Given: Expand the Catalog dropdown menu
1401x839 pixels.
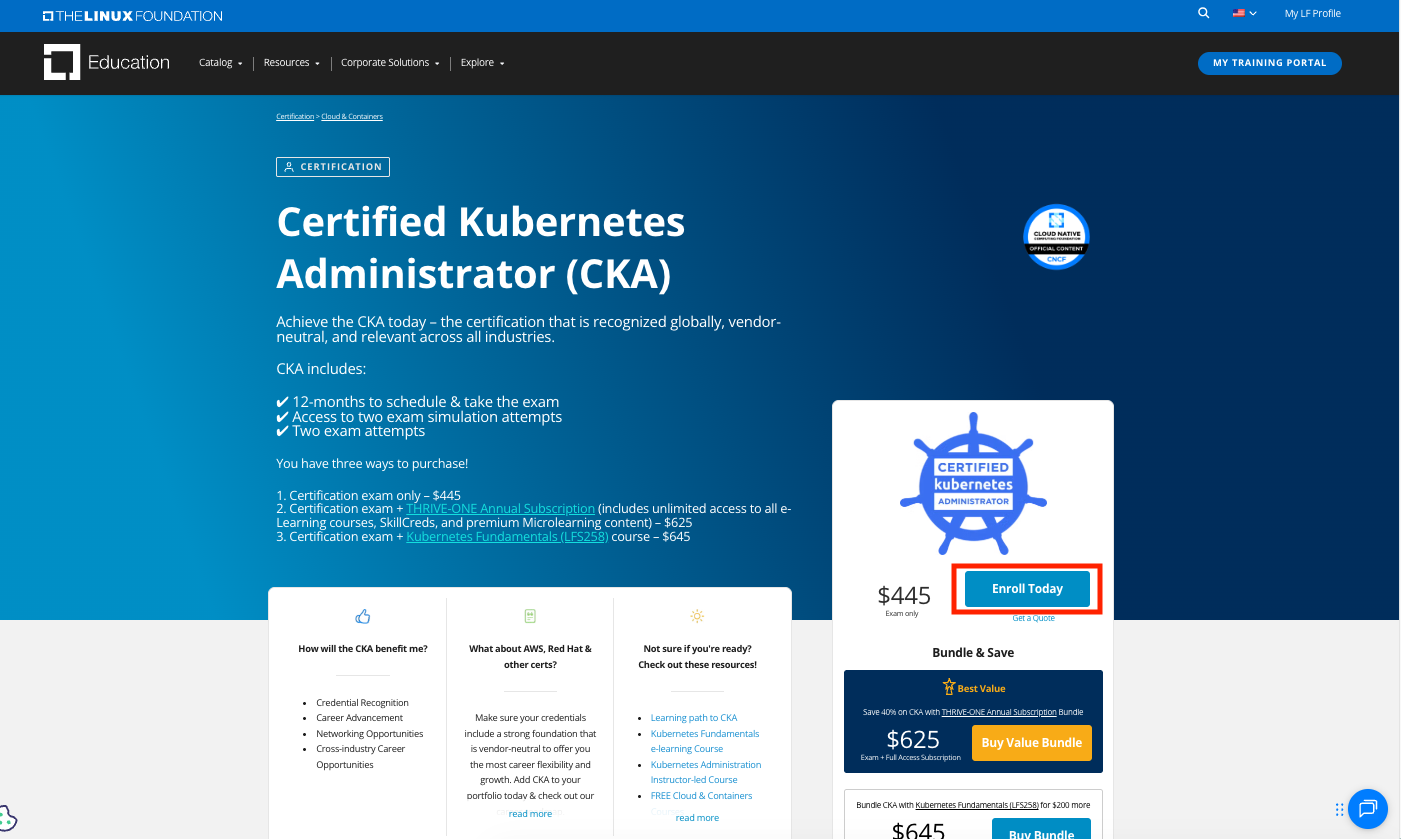Looking at the screenshot, I should 221,63.
